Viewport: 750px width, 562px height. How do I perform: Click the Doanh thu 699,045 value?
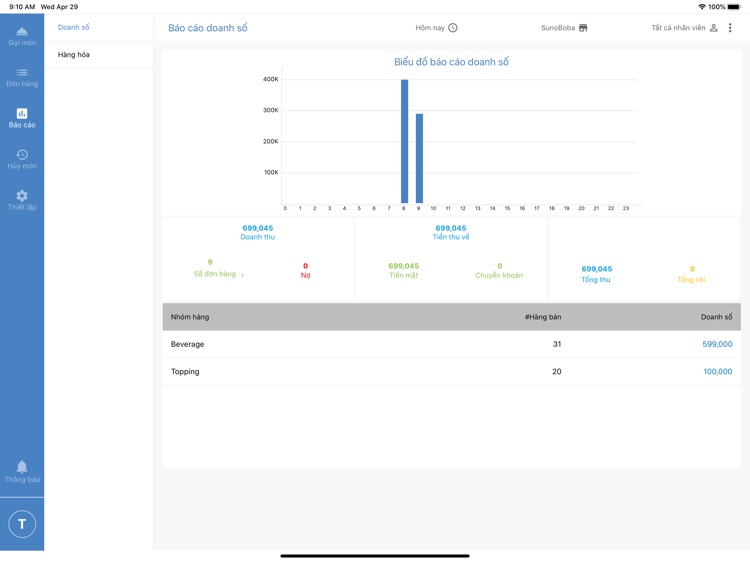(258, 228)
